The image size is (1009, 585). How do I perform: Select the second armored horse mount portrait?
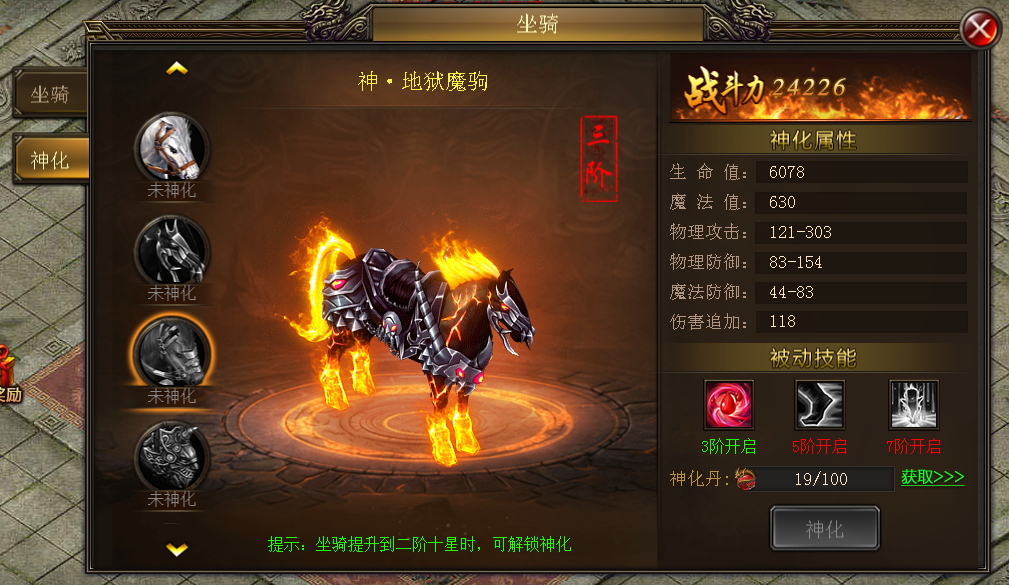pyautogui.click(x=171, y=251)
